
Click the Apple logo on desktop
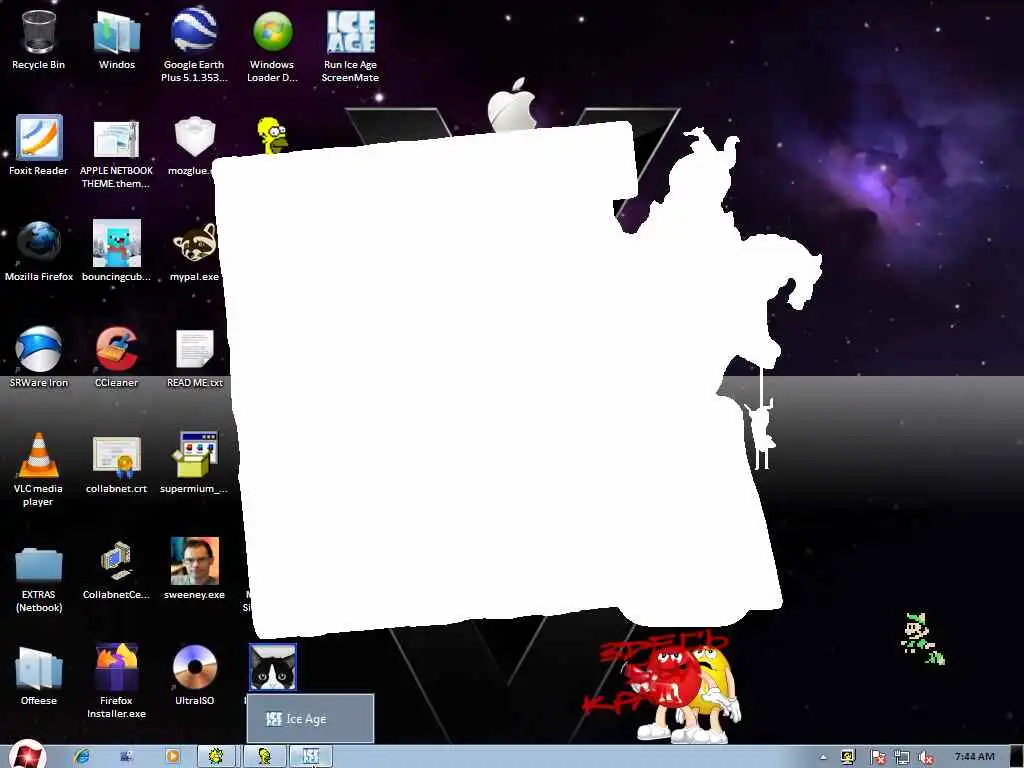click(512, 104)
